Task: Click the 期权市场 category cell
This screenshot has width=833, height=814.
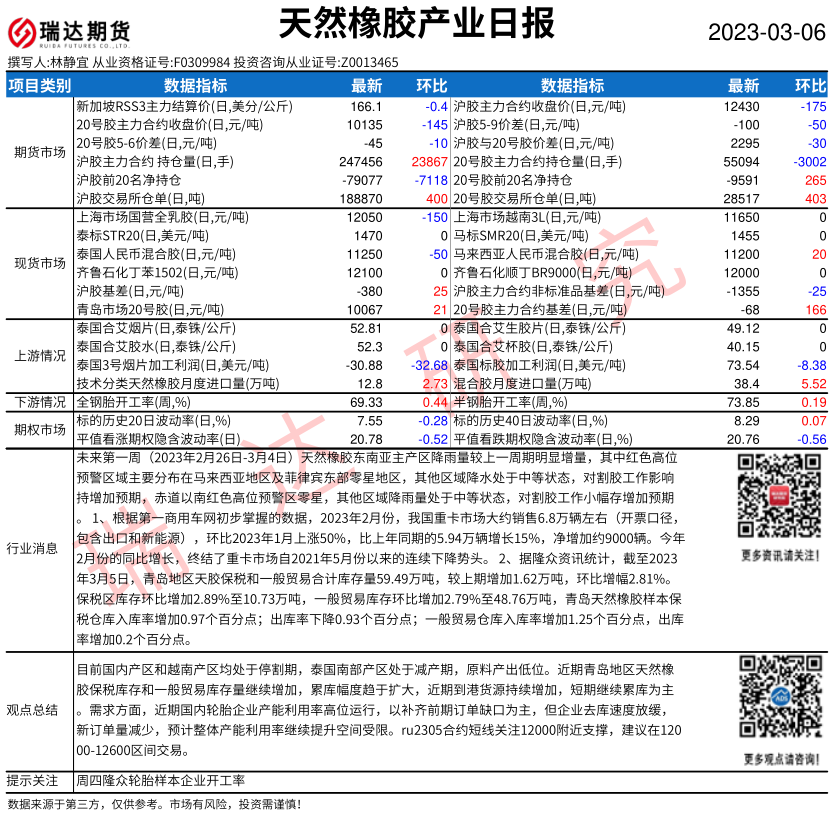Action: point(39,429)
